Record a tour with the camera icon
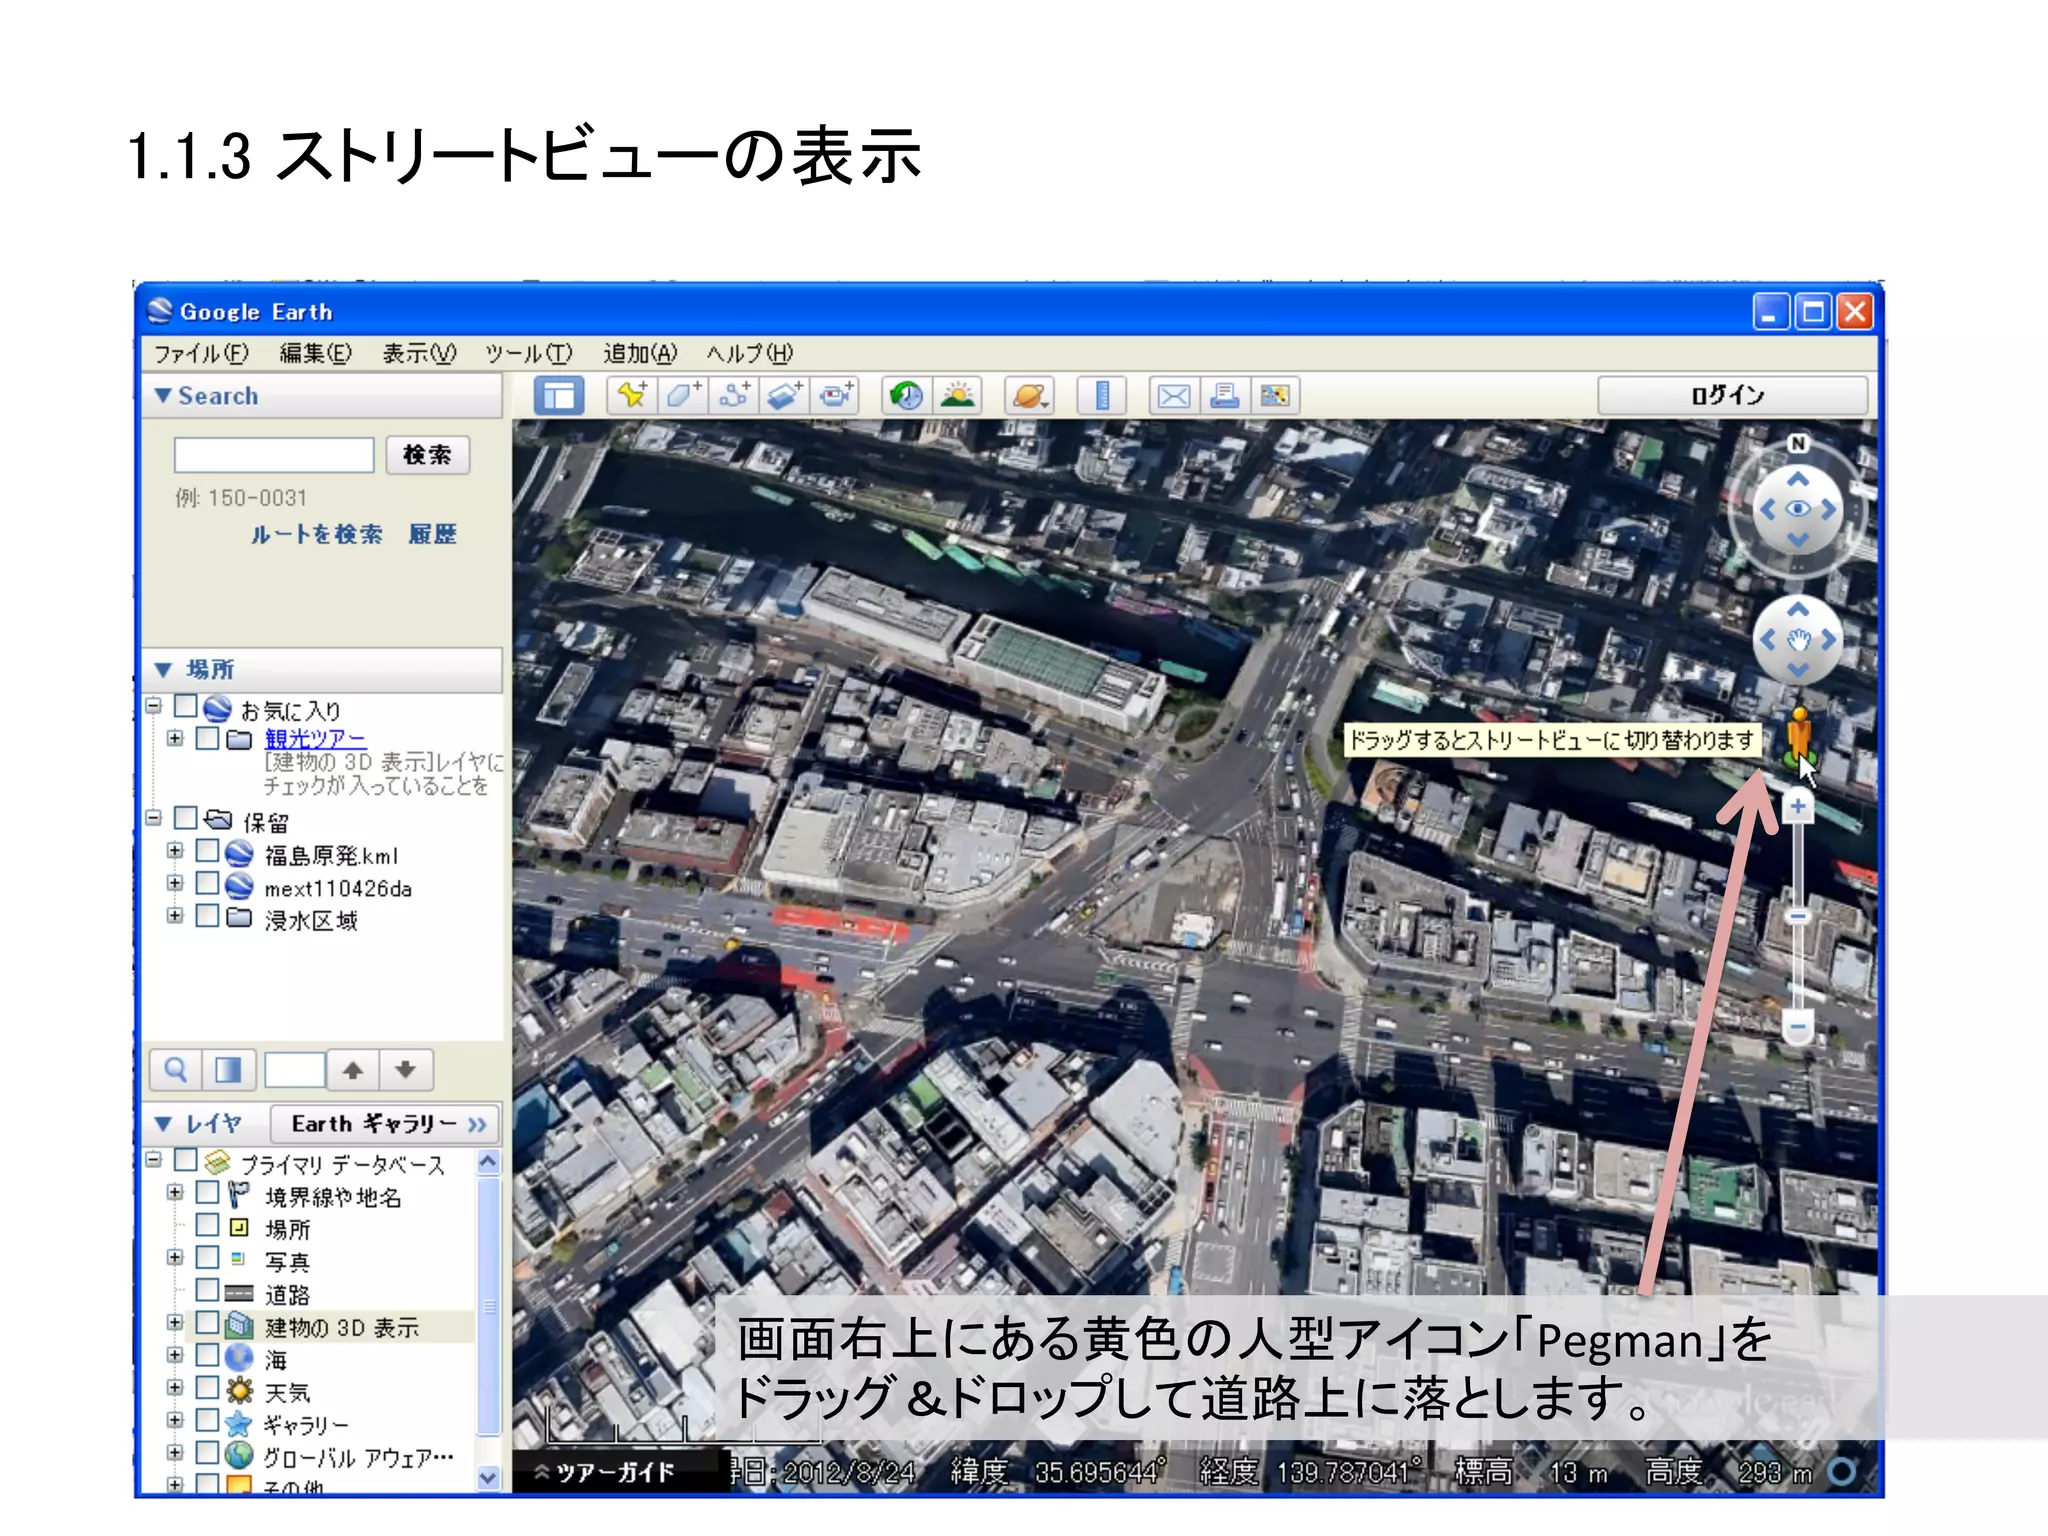 pos(836,396)
